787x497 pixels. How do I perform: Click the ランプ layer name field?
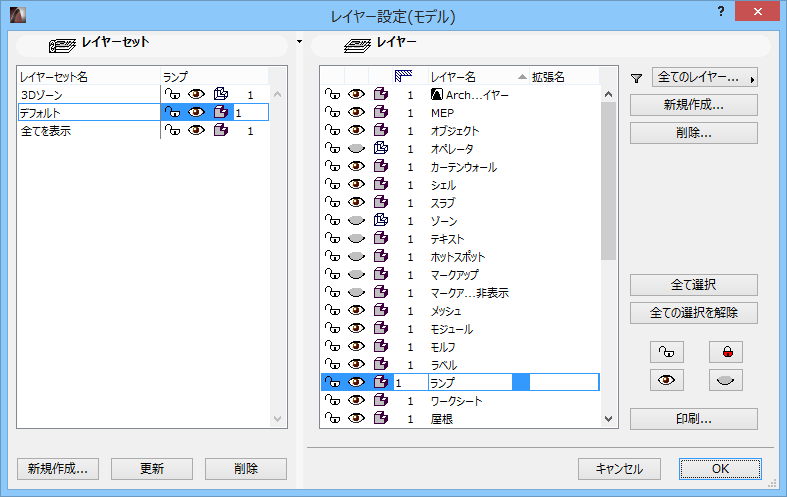tap(470, 383)
